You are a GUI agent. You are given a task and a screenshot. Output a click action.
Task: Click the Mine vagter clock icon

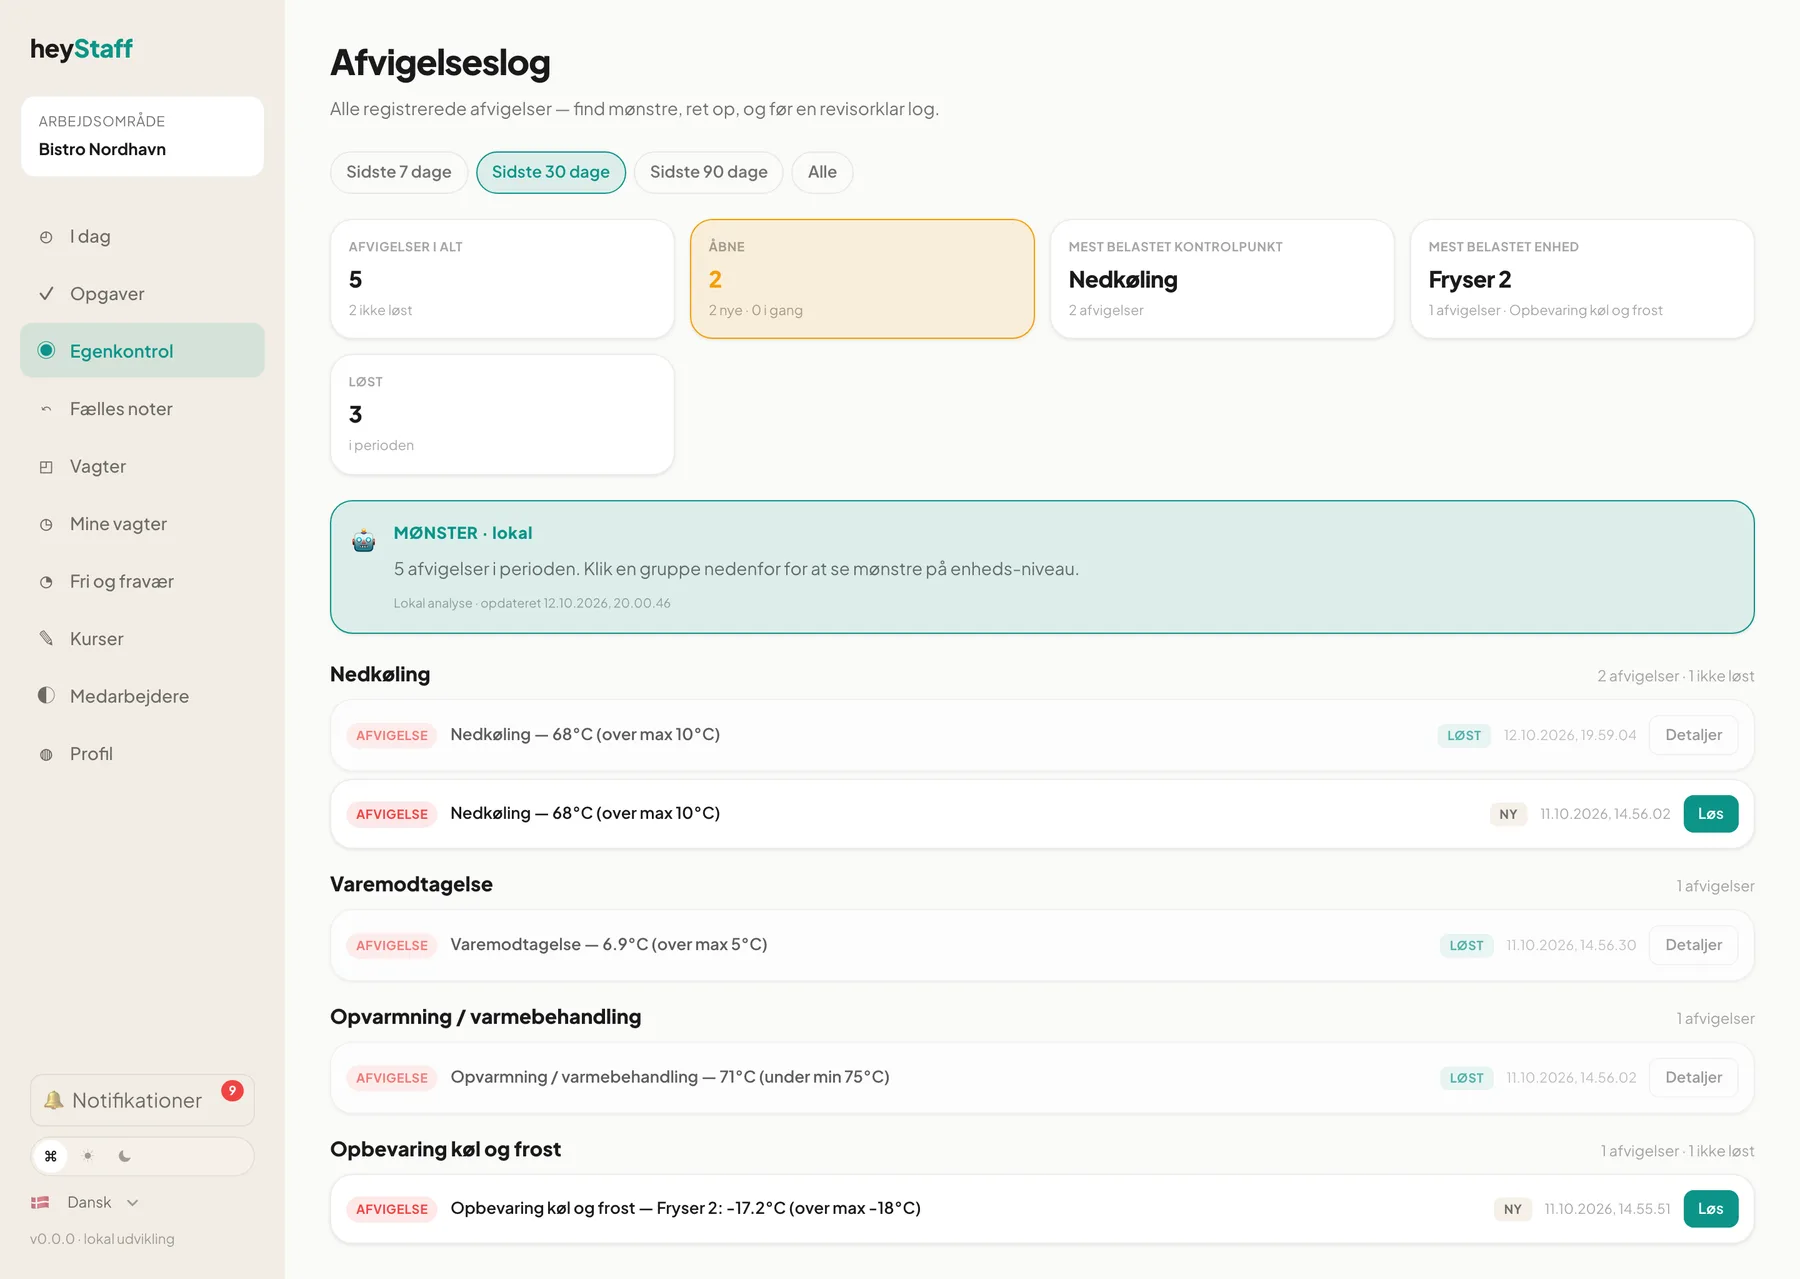46,524
